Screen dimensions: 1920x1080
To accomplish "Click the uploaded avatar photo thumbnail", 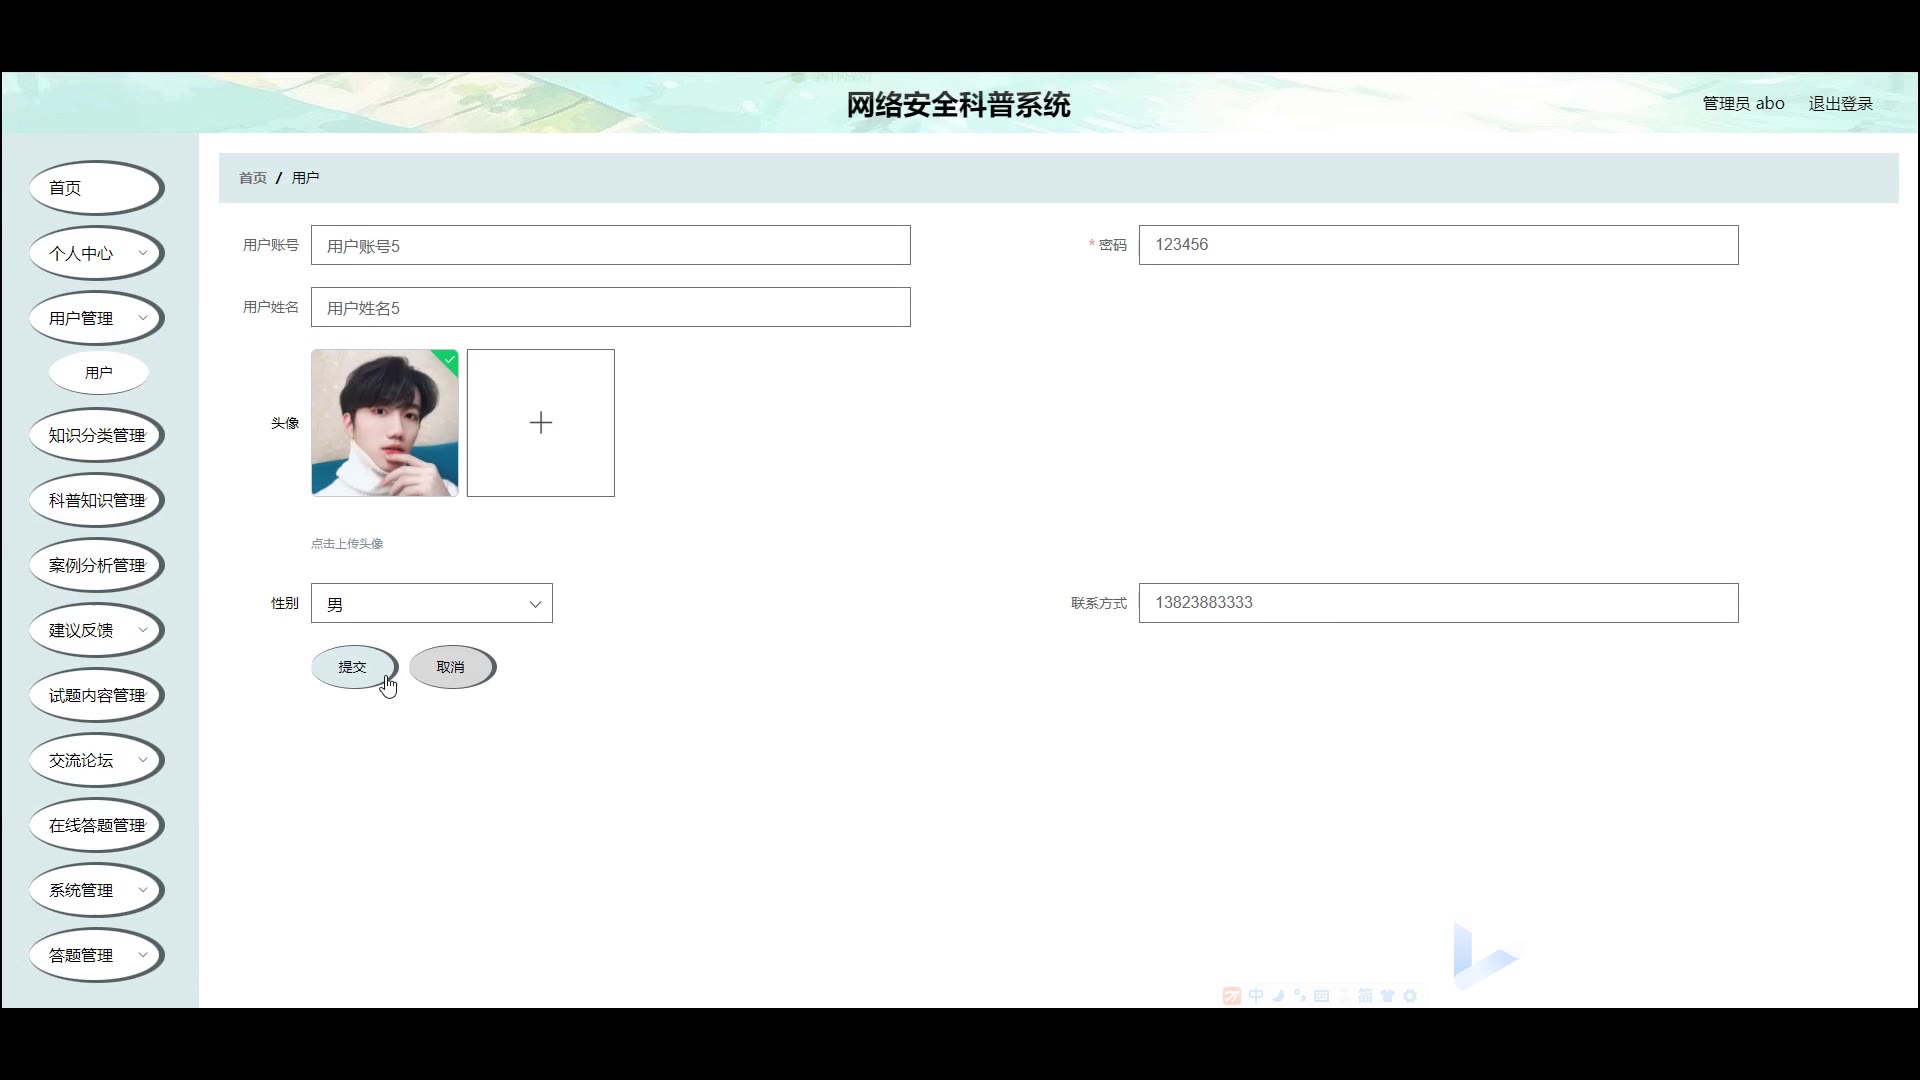I will tap(385, 422).
